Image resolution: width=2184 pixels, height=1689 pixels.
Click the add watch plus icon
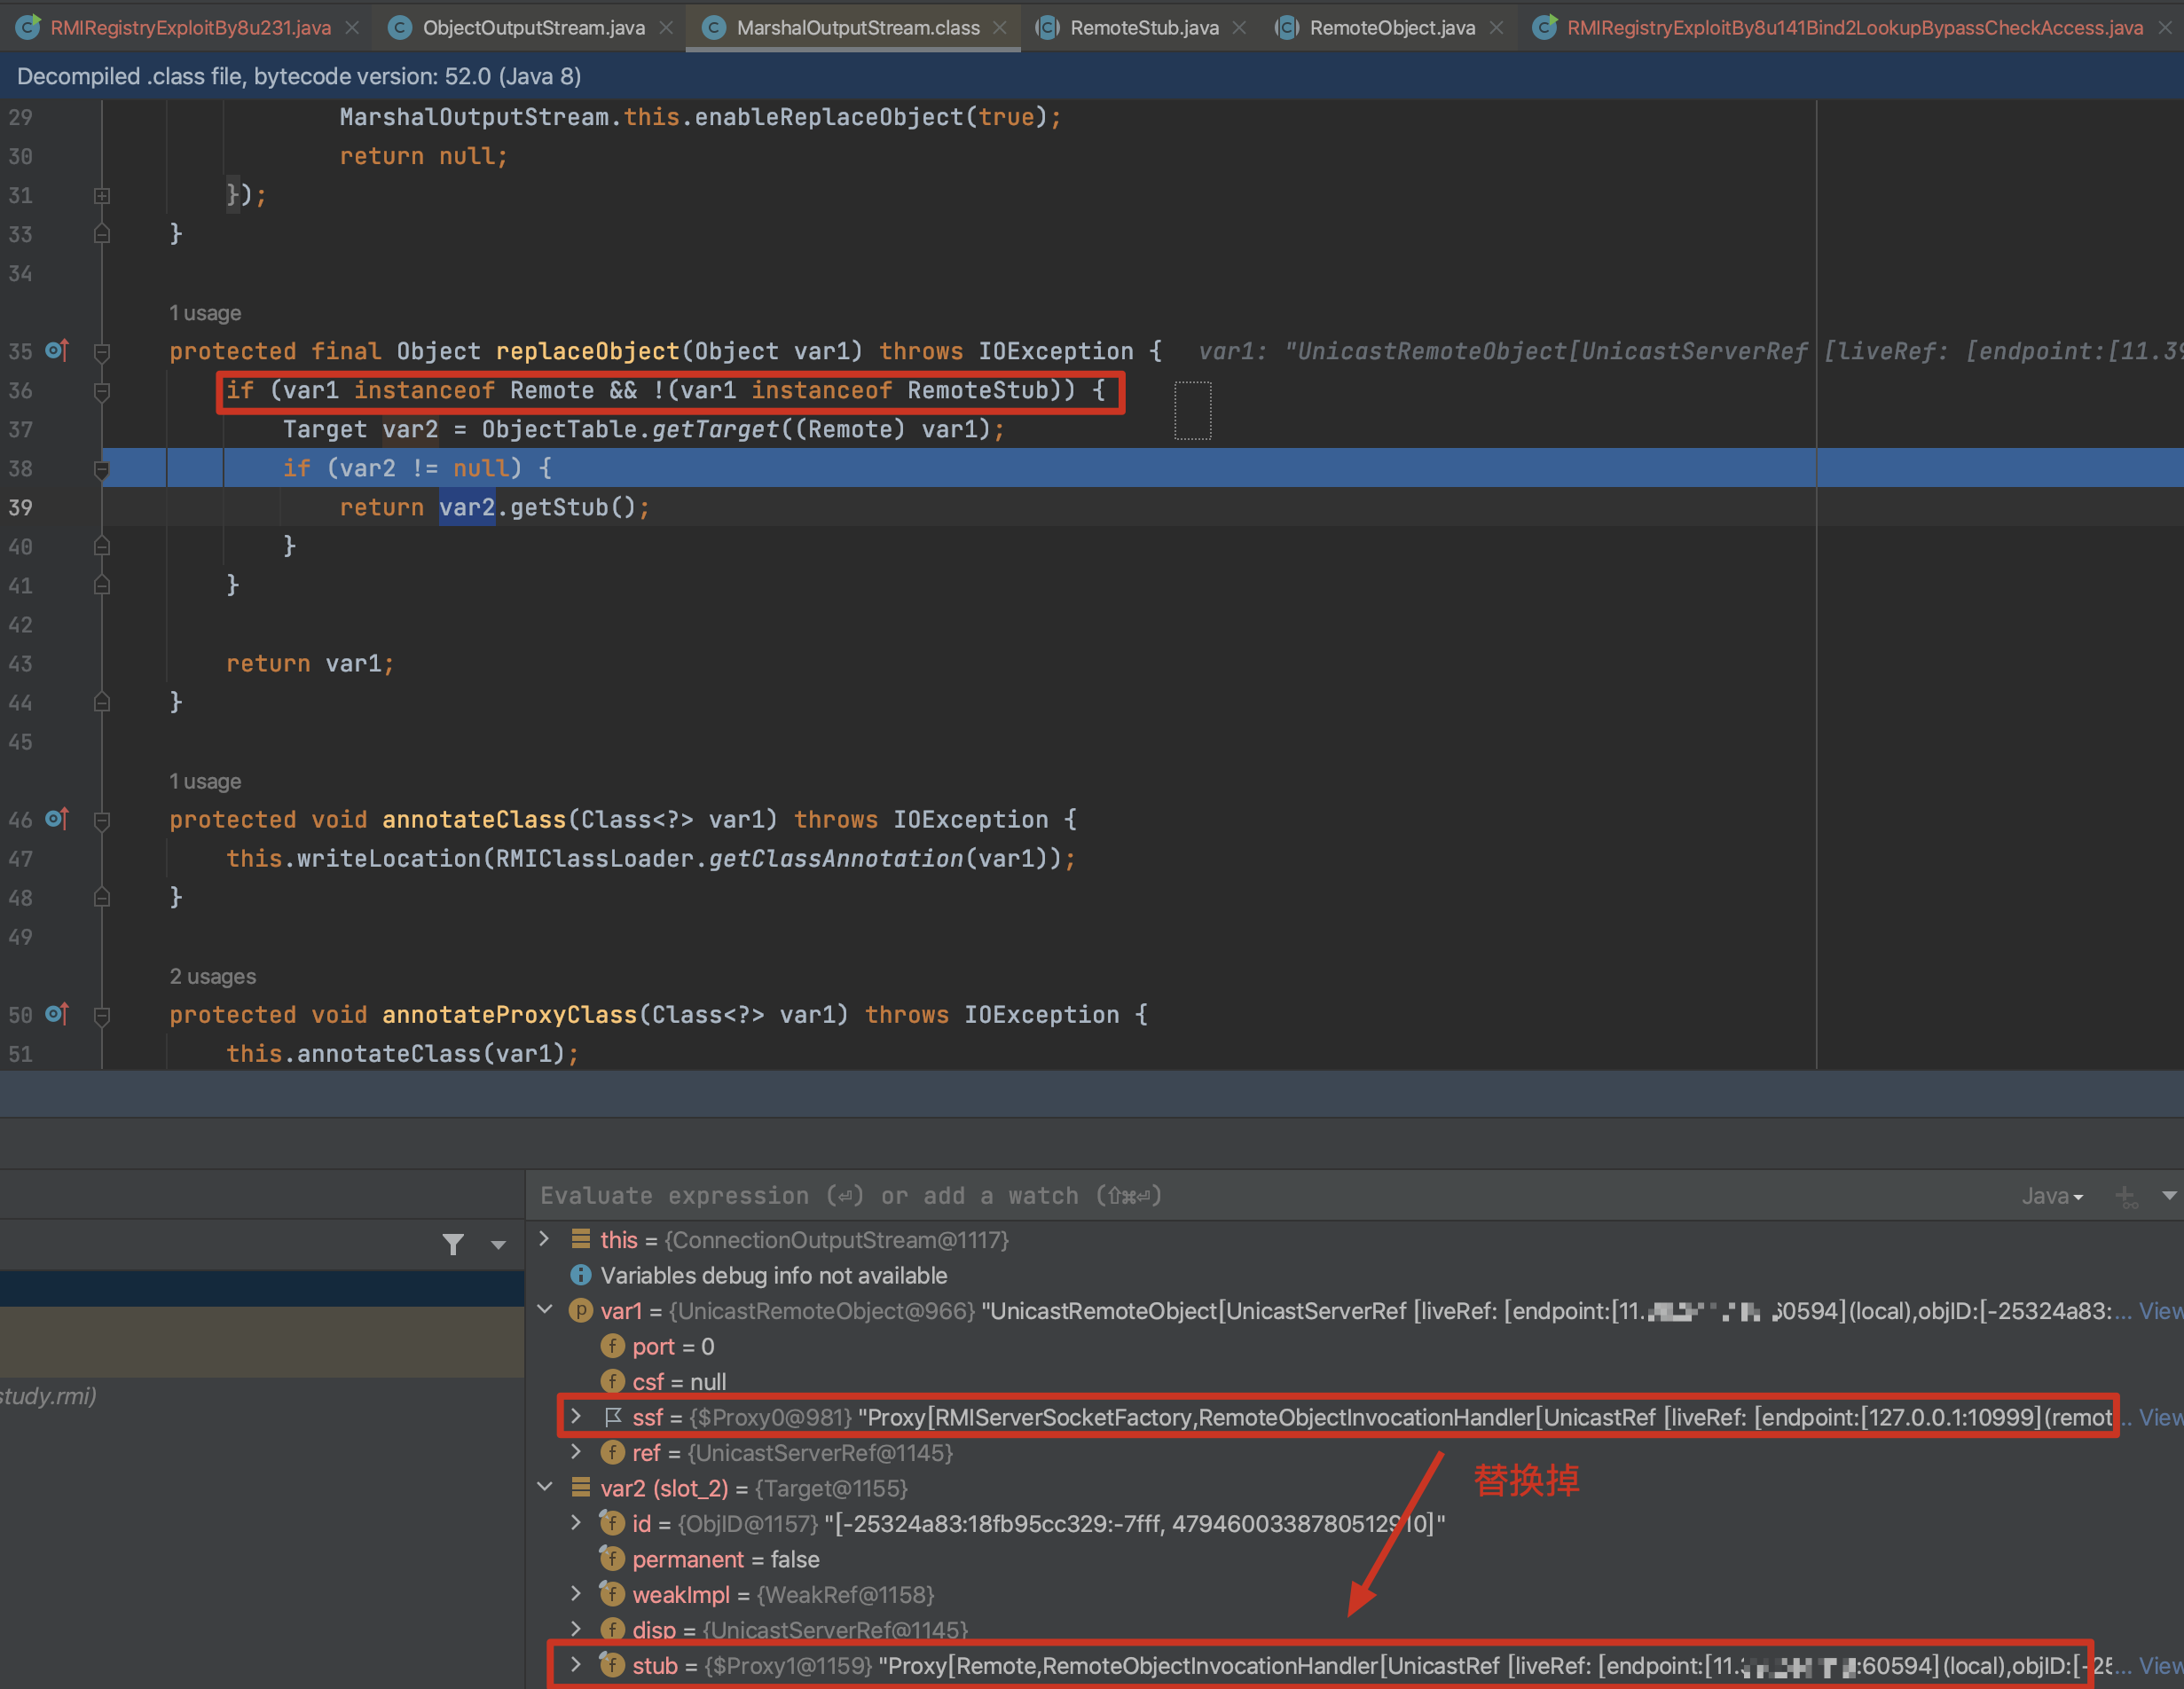click(x=2126, y=1196)
